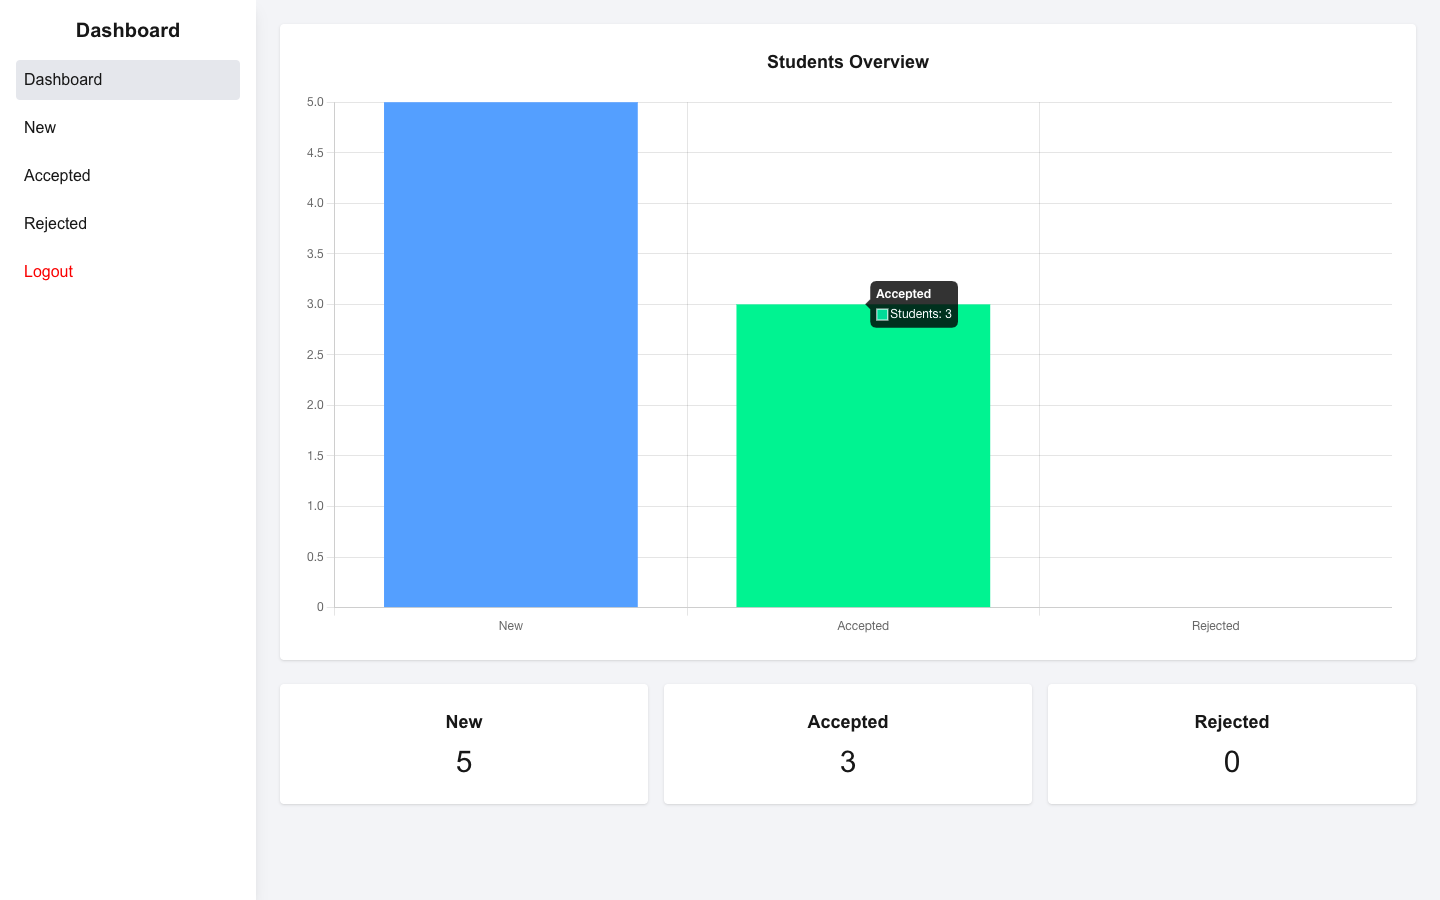
Task: Select the Accepted summary card showing 3
Action: [848, 744]
